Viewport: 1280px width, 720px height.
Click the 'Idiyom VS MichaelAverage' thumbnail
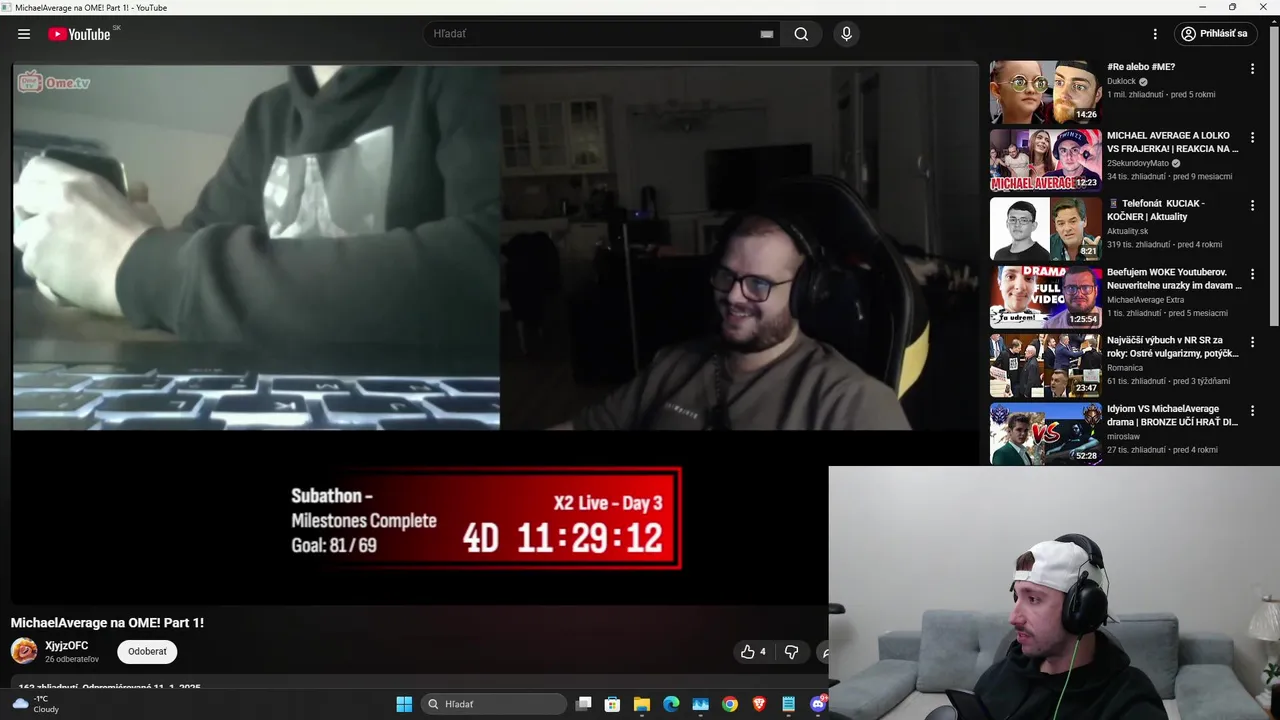tap(1045, 433)
